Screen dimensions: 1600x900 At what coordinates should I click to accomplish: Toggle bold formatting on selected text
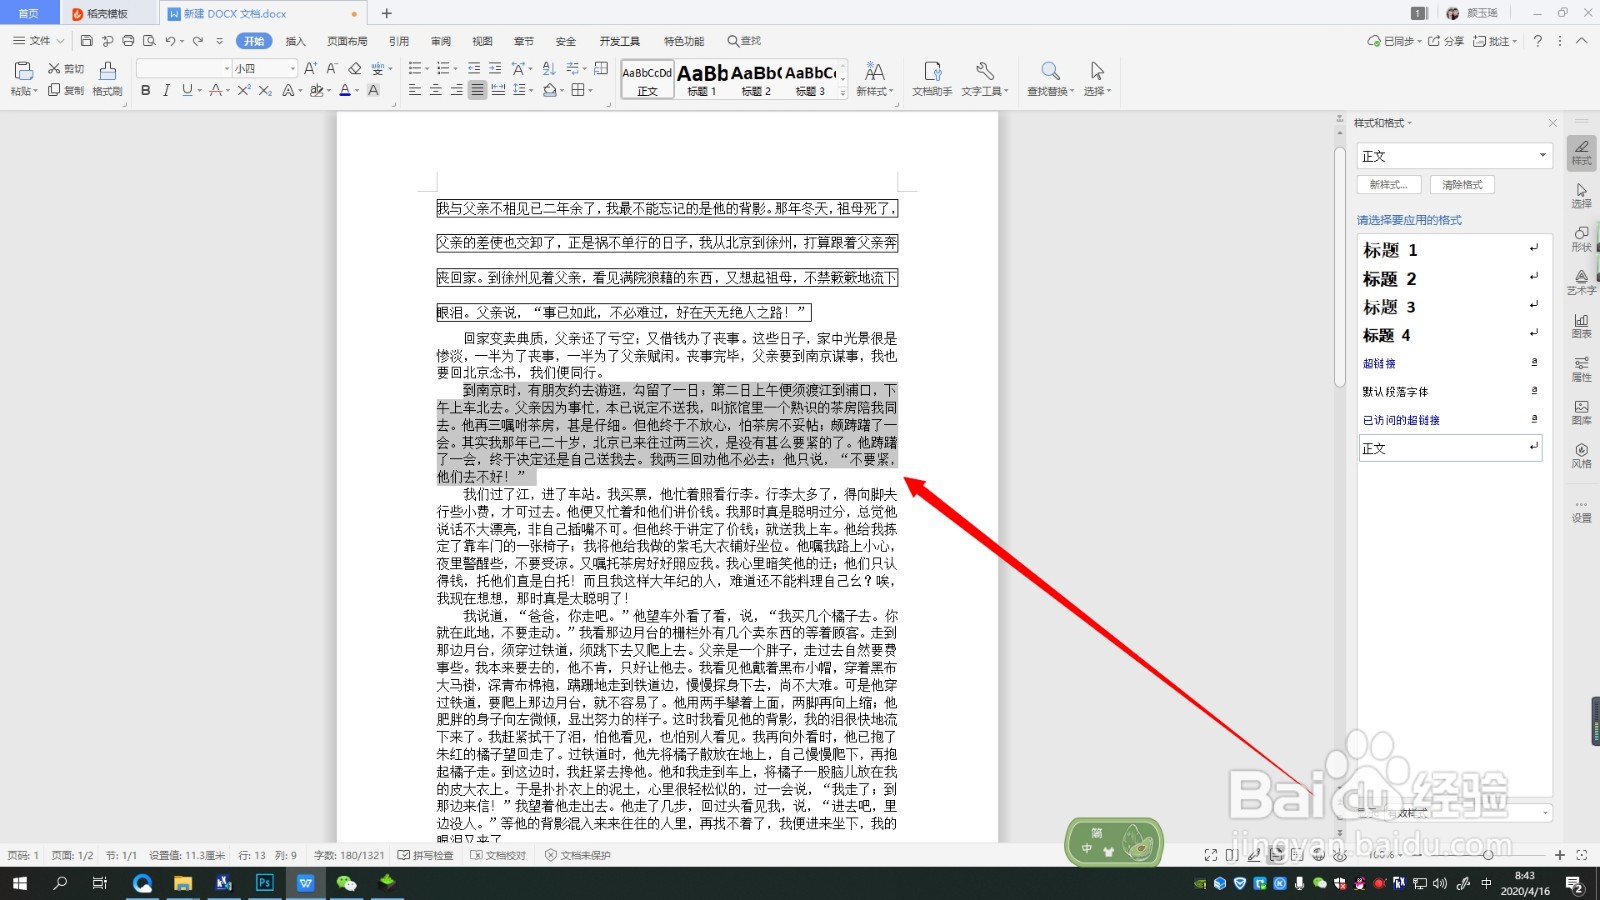tap(146, 90)
